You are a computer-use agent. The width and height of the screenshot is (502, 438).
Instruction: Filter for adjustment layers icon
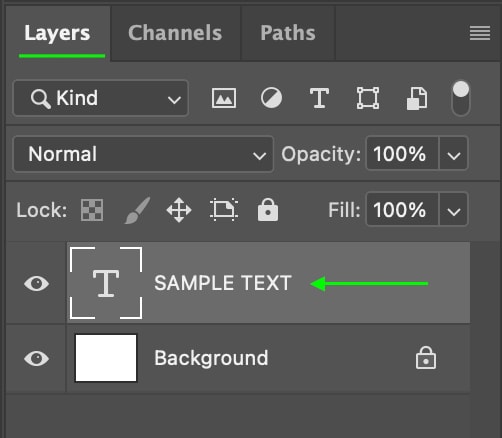[271, 98]
